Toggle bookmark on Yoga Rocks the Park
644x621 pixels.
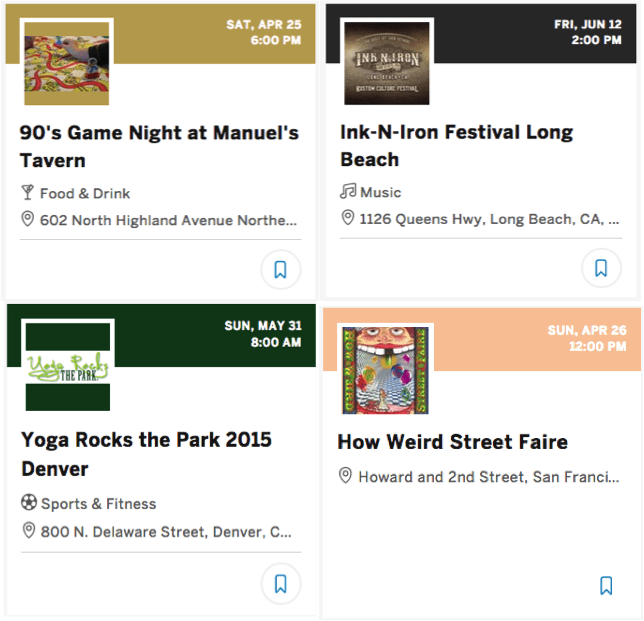(281, 584)
